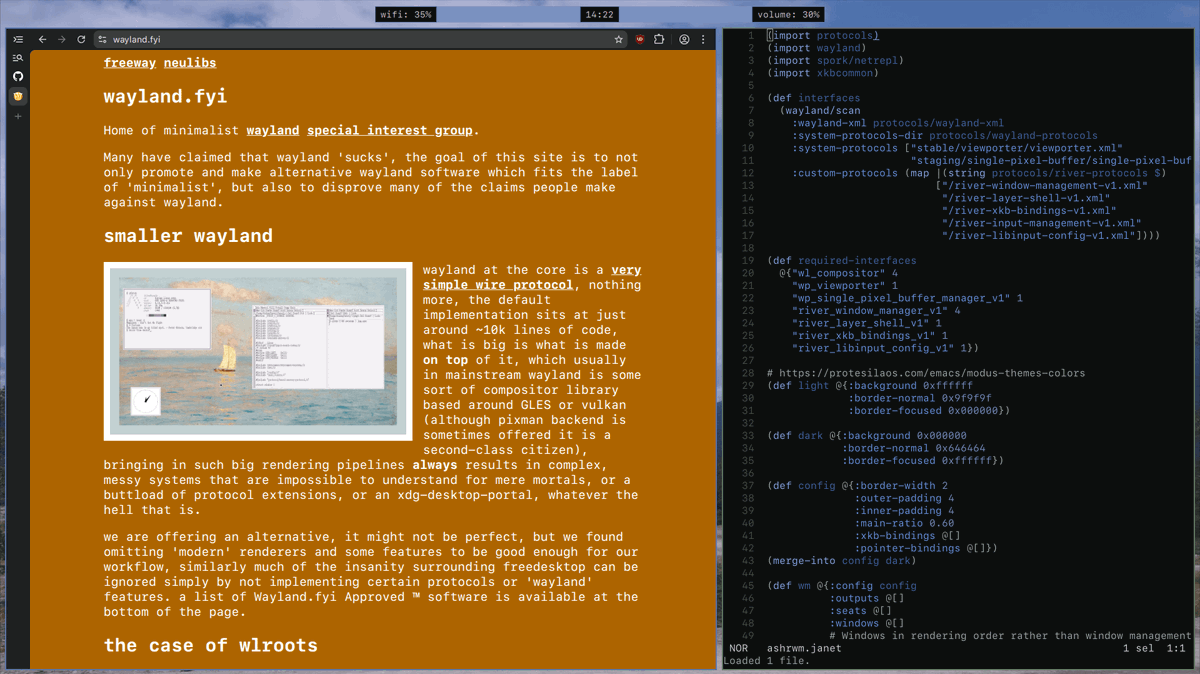Open the three-dot browser menu

click(703, 39)
